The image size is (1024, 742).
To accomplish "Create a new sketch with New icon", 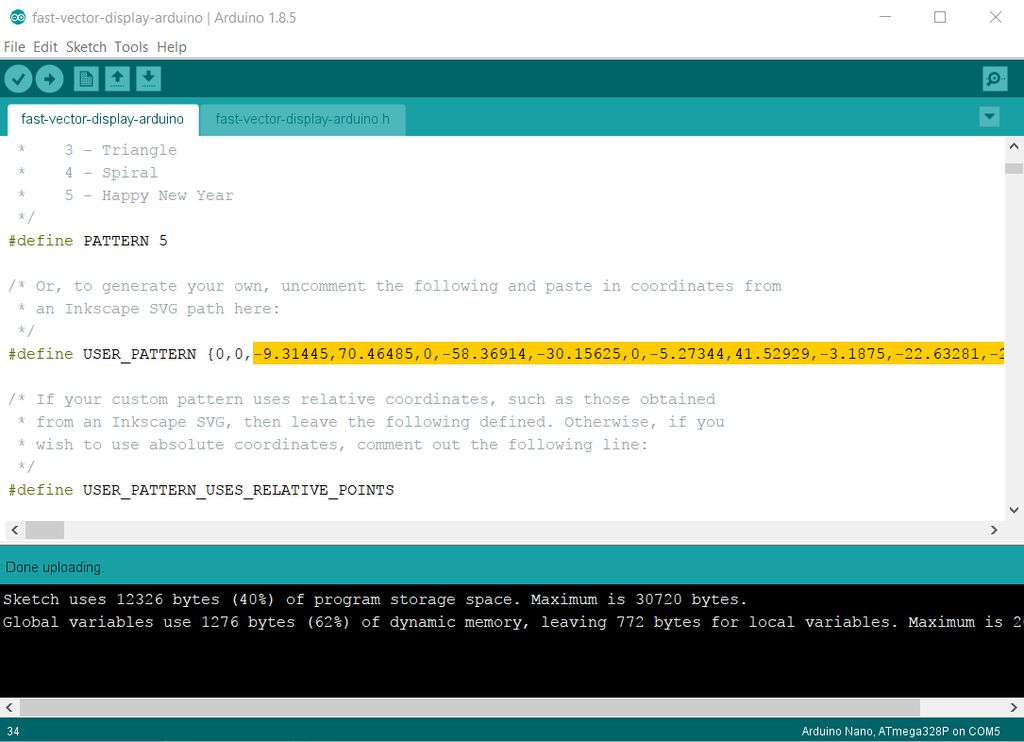I will (x=86, y=79).
